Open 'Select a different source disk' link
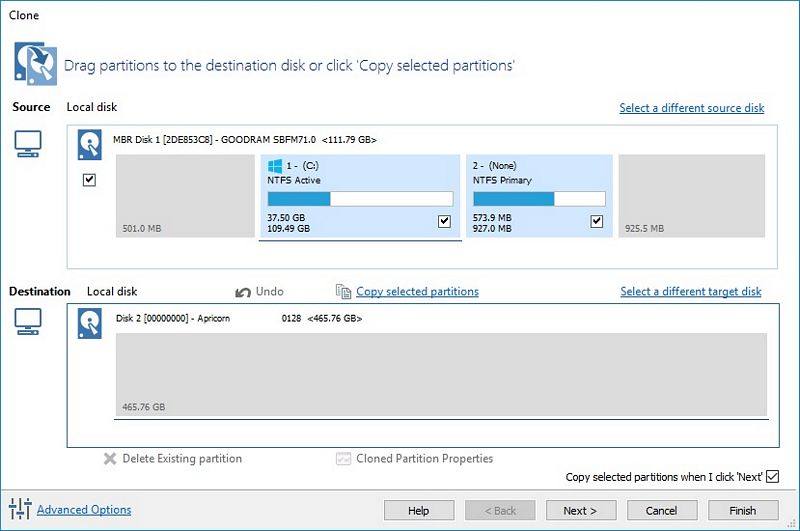The image size is (800, 531). click(x=692, y=108)
